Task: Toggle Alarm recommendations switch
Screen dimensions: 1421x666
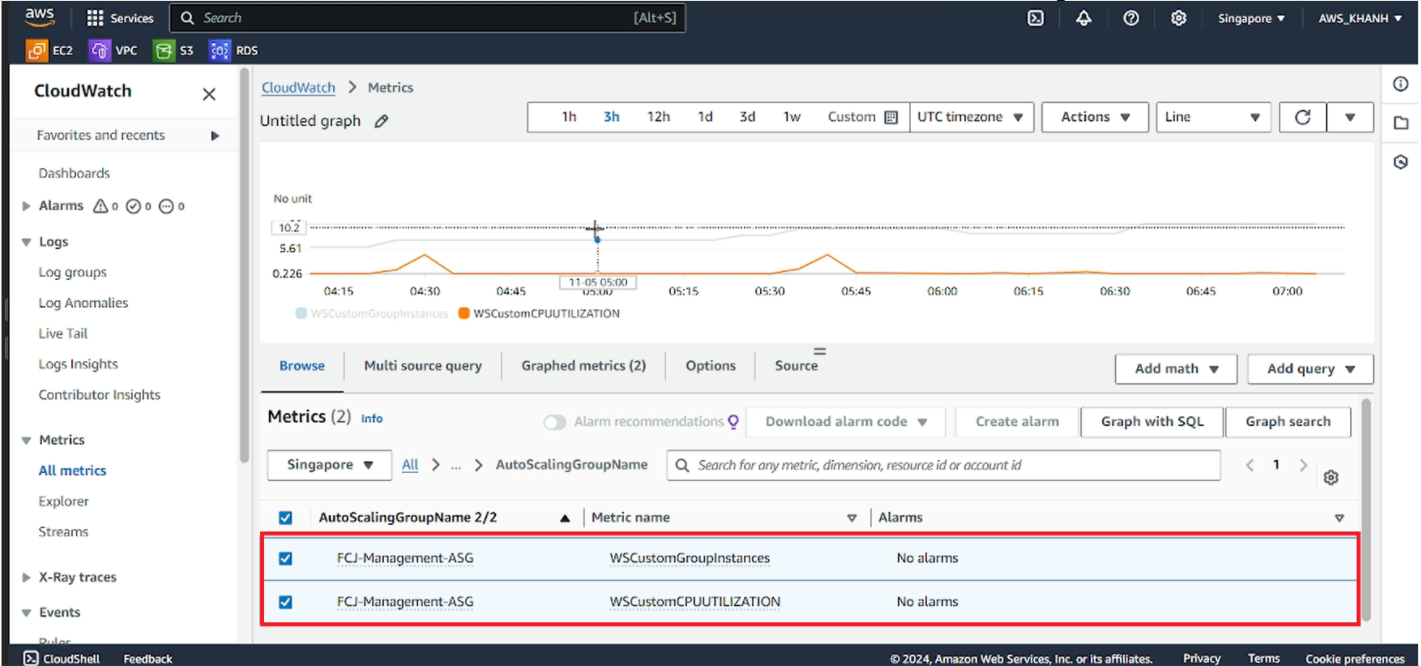Action: click(555, 422)
